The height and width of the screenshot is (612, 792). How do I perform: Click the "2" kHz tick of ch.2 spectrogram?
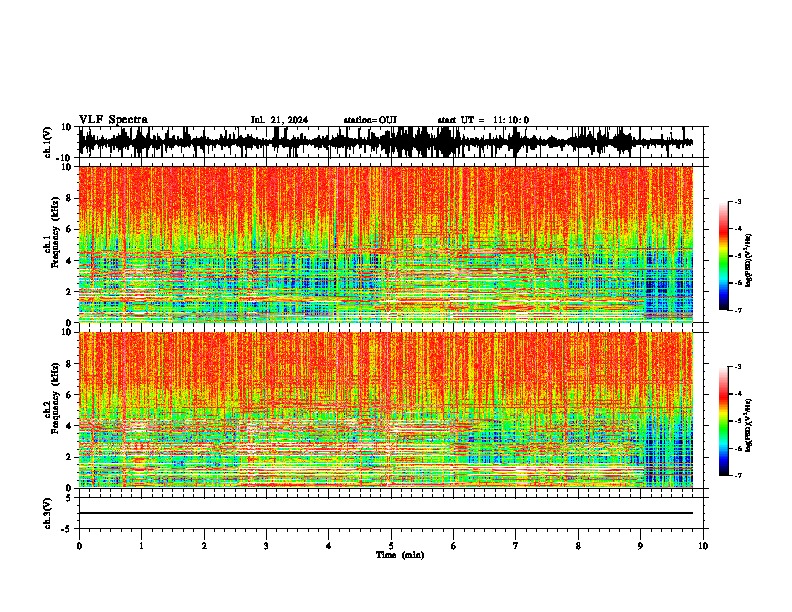tap(69, 457)
